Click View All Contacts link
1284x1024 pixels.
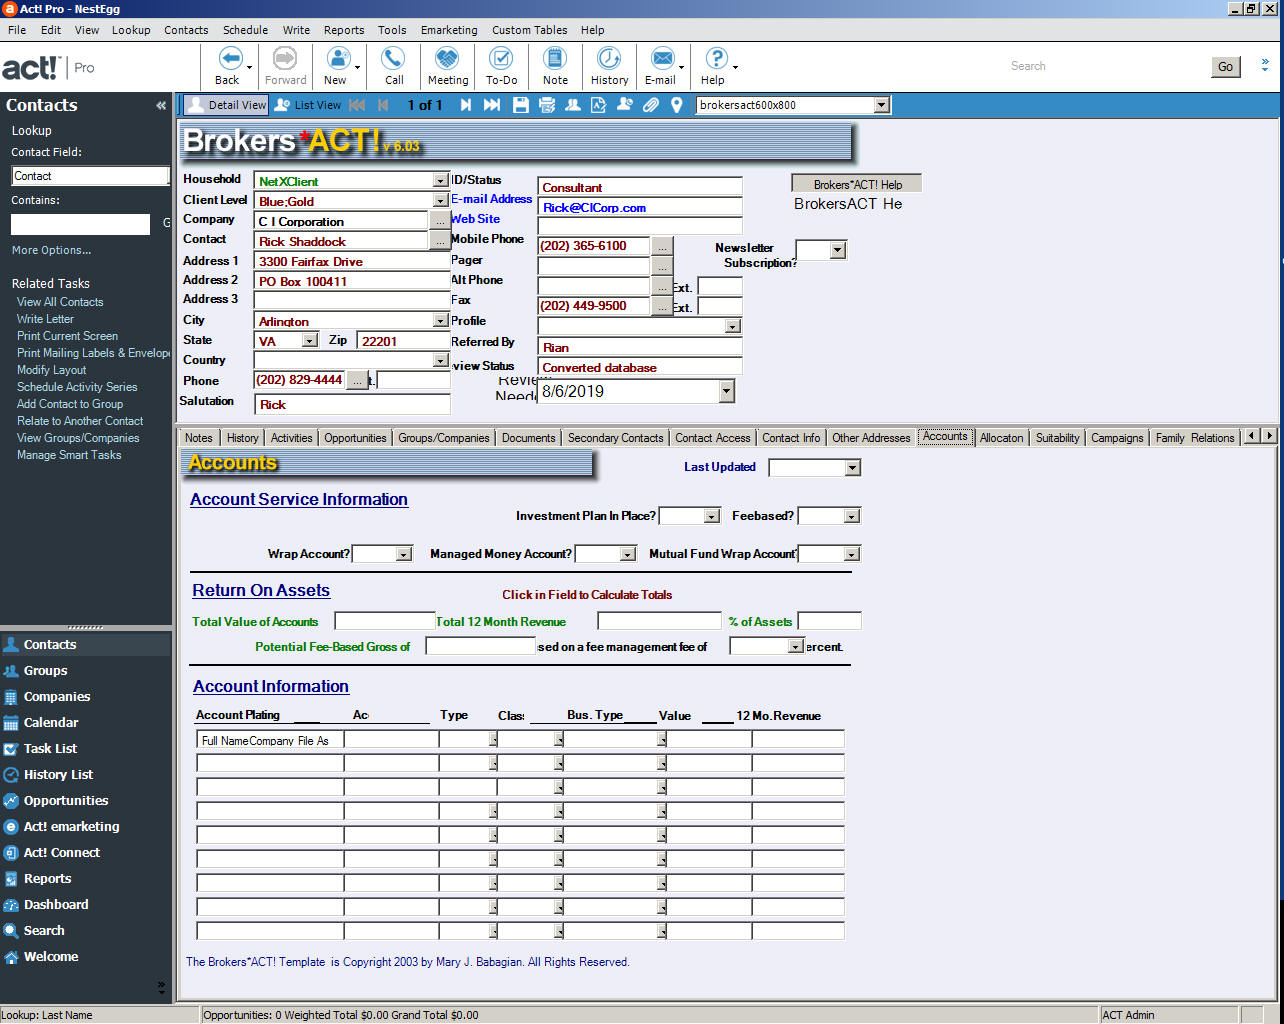click(x=60, y=302)
